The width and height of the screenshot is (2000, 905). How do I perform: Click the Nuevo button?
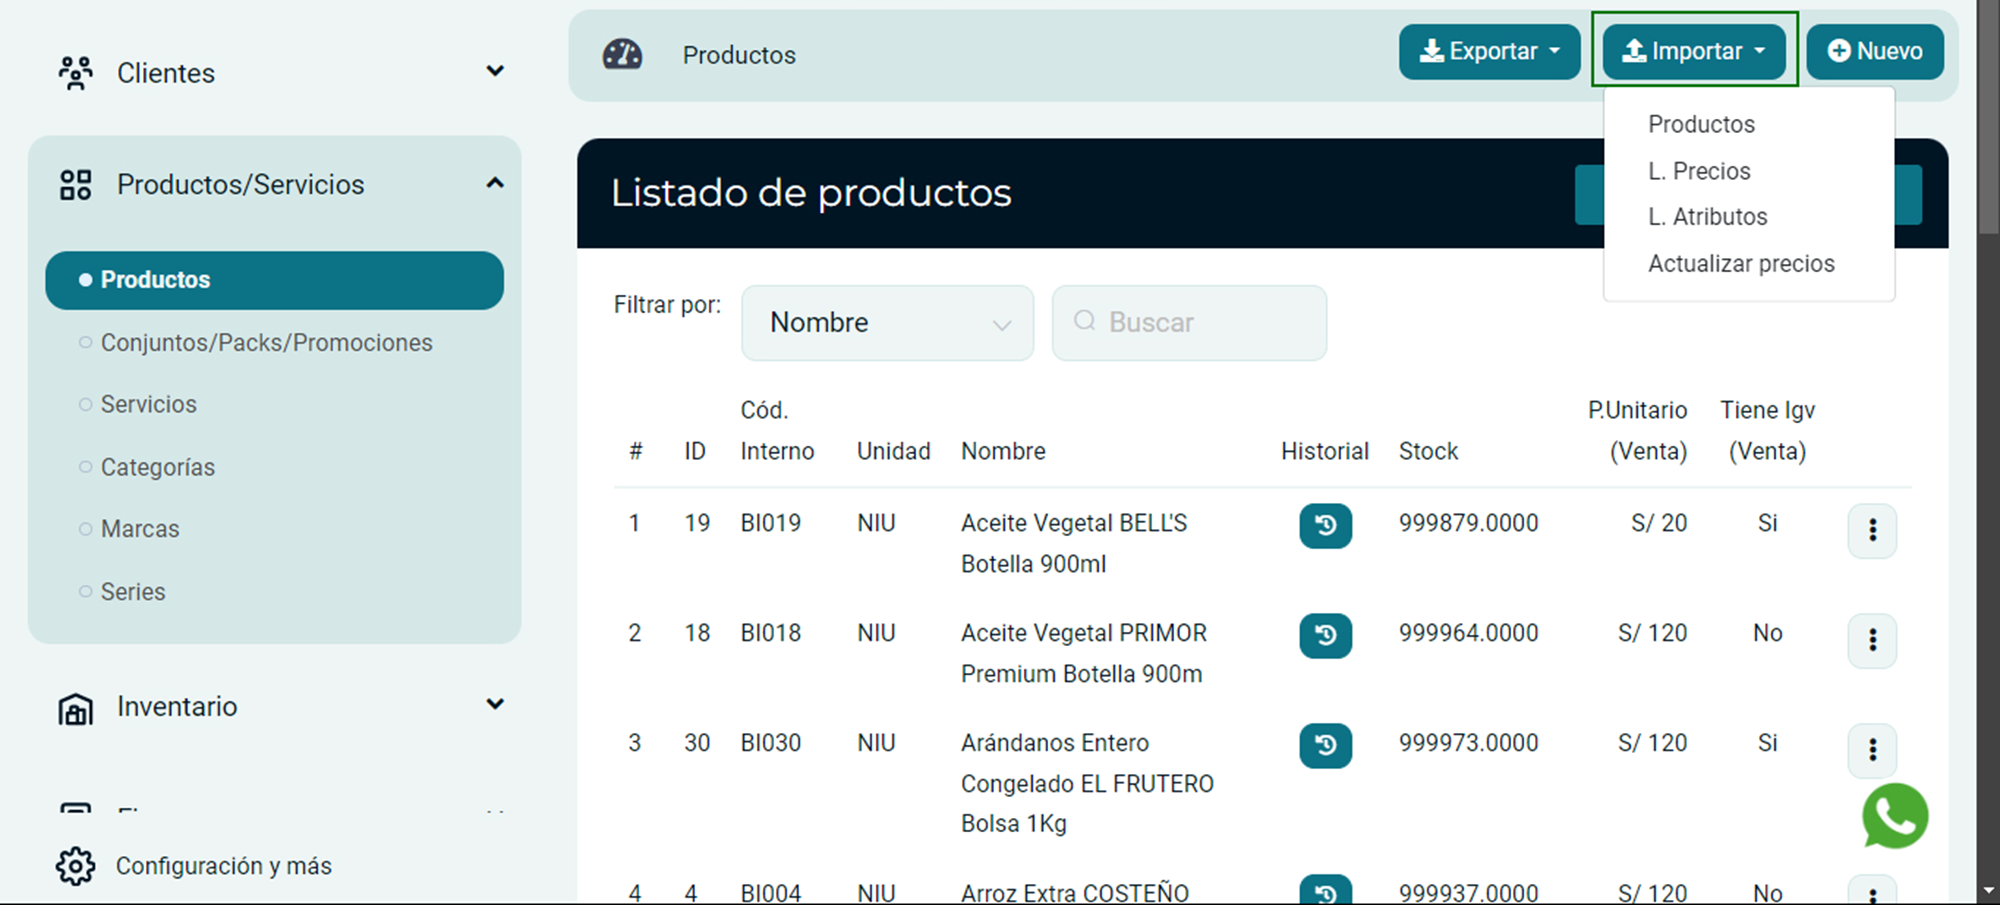[x=1874, y=52]
